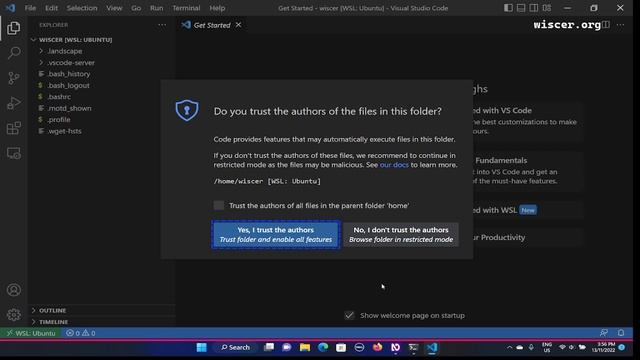
Task: Open the WSL walkthrough with New badge
Action: (x=527, y=210)
